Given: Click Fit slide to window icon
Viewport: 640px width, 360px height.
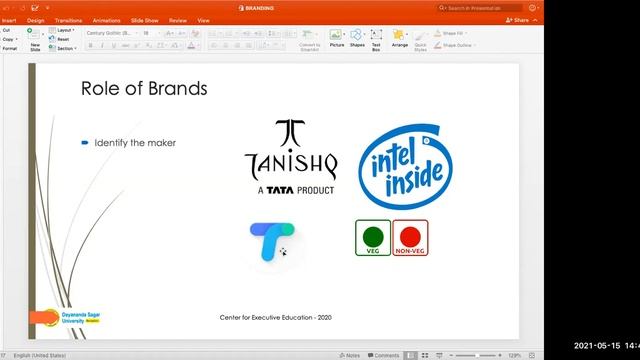Looking at the screenshot, I should click(x=532, y=356).
